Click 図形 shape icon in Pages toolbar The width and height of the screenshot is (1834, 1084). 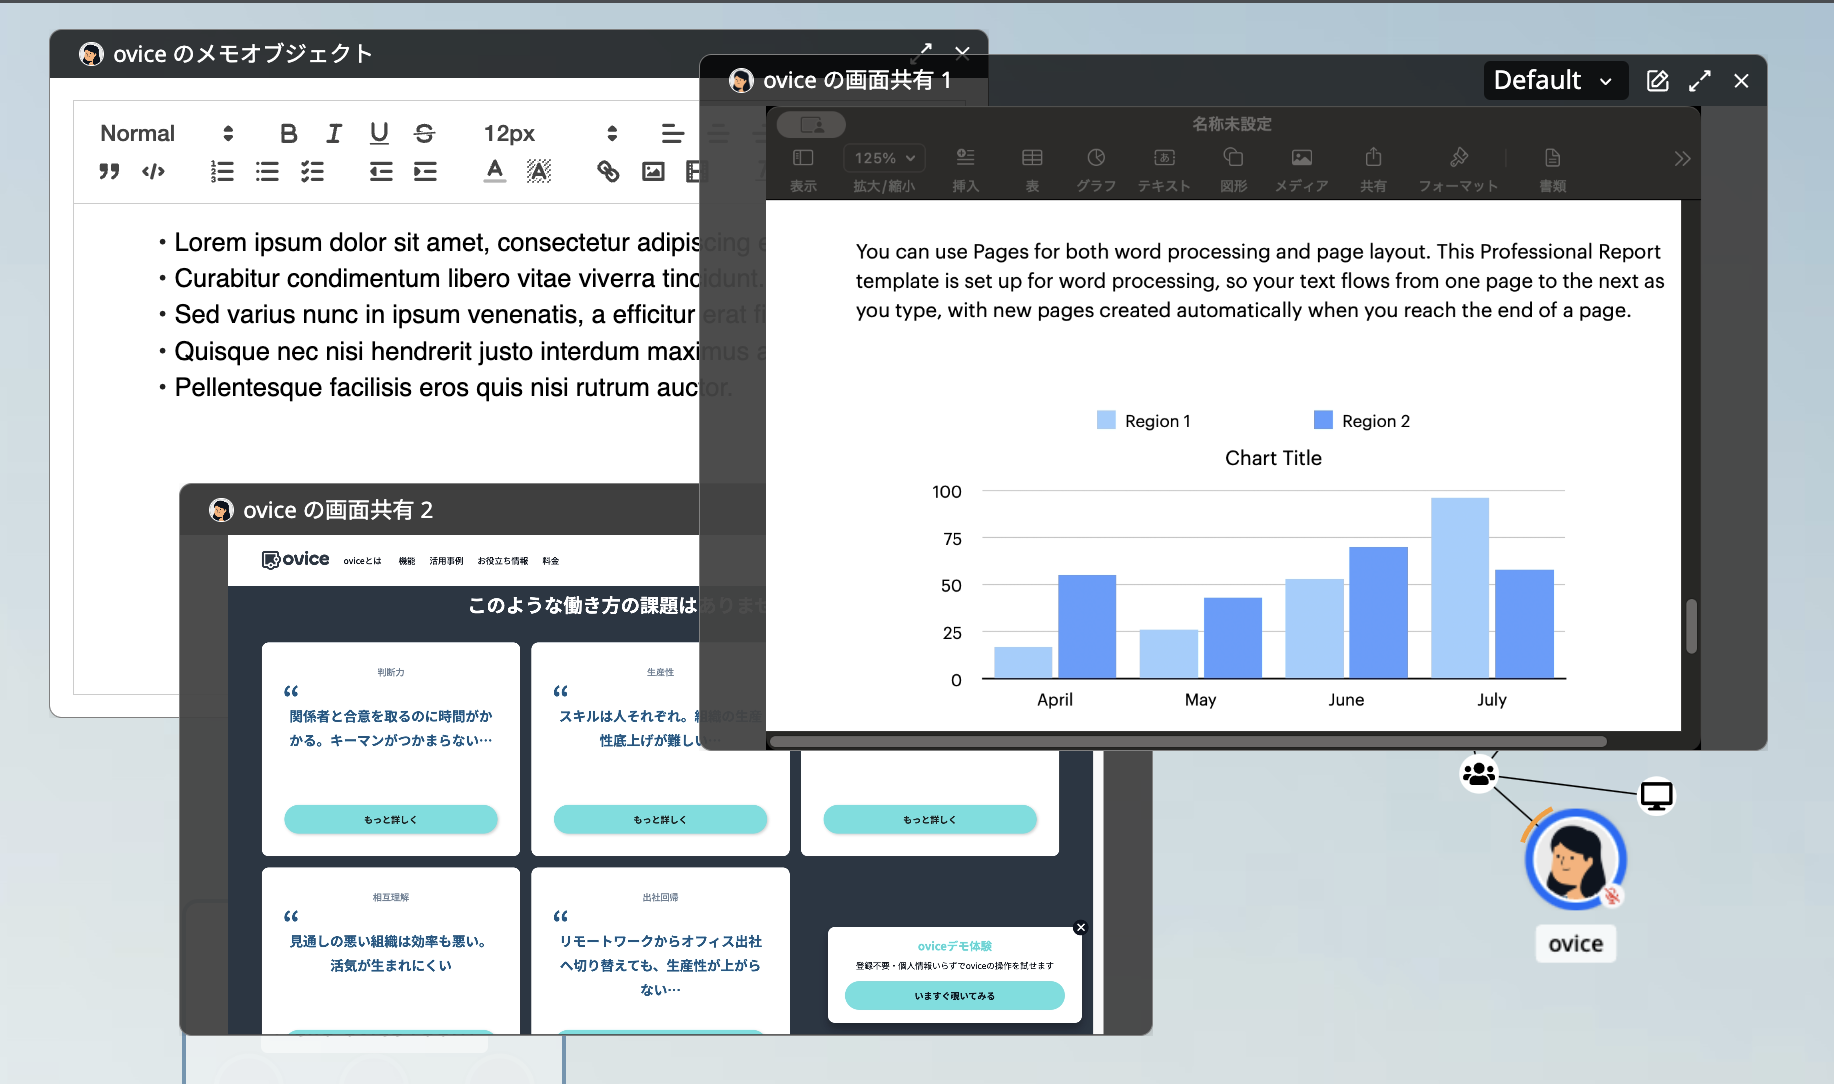tap(1233, 157)
